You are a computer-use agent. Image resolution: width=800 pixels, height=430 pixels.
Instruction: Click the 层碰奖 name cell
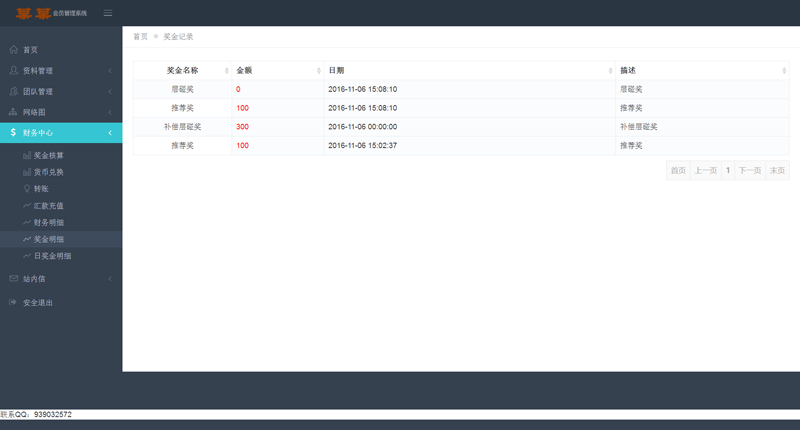pyautogui.click(x=182, y=89)
